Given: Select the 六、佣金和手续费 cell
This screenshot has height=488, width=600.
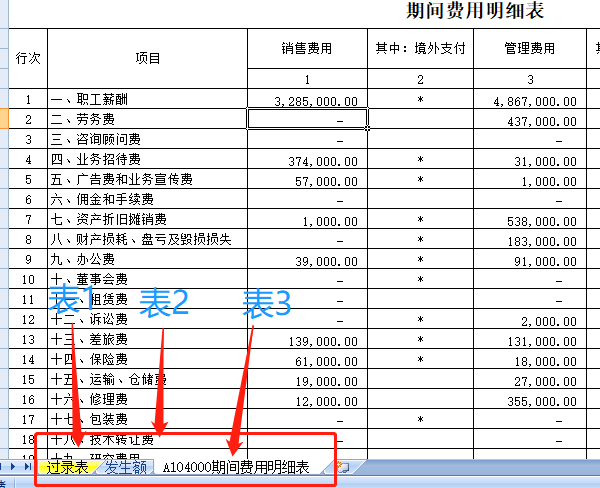Looking at the screenshot, I should [x=147, y=199].
